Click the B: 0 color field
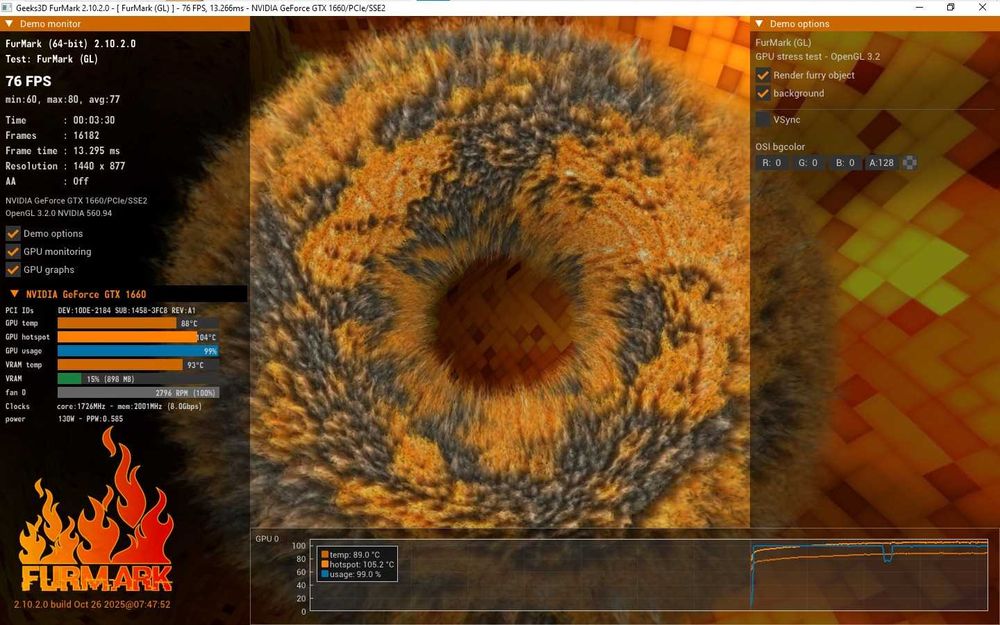 [x=845, y=163]
